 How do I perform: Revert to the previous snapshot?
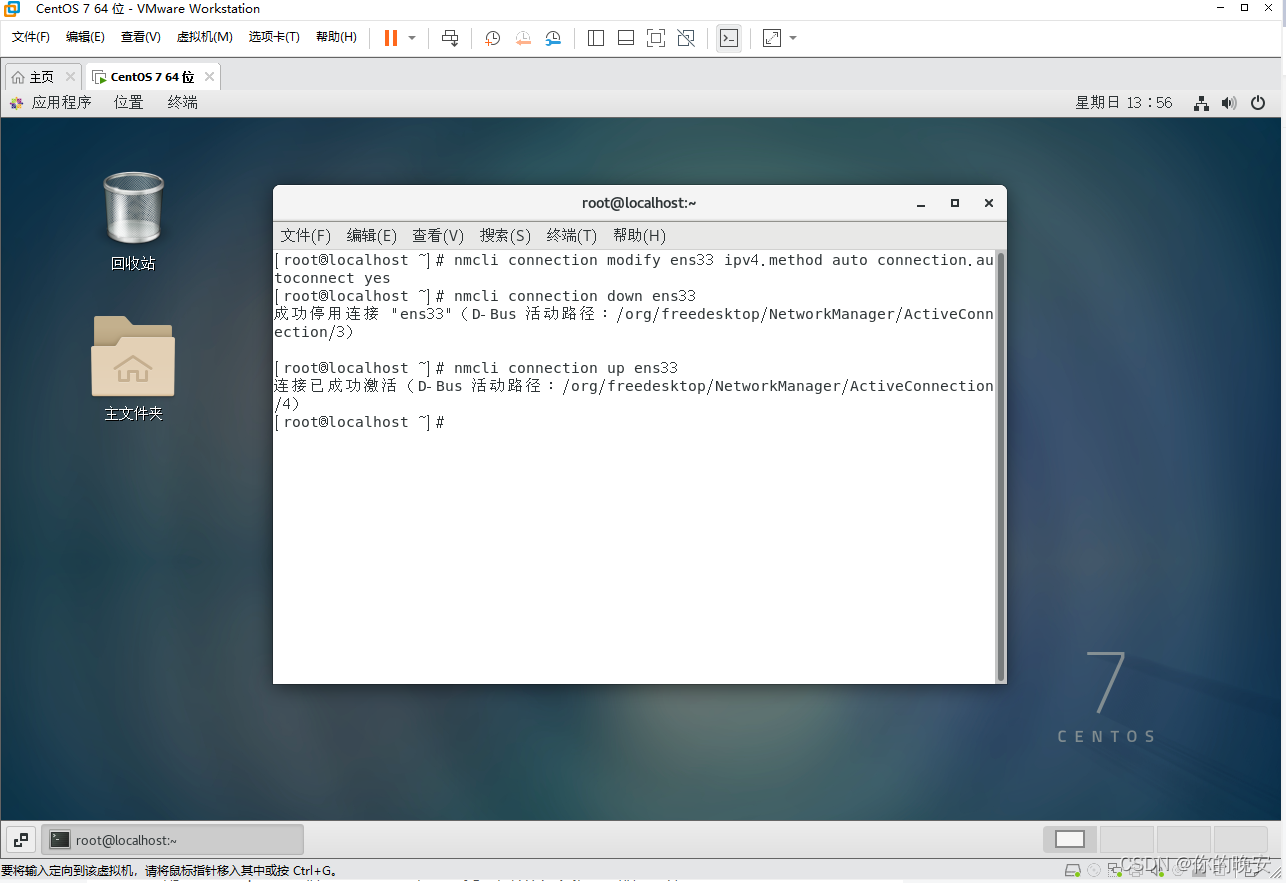click(523, 38)
